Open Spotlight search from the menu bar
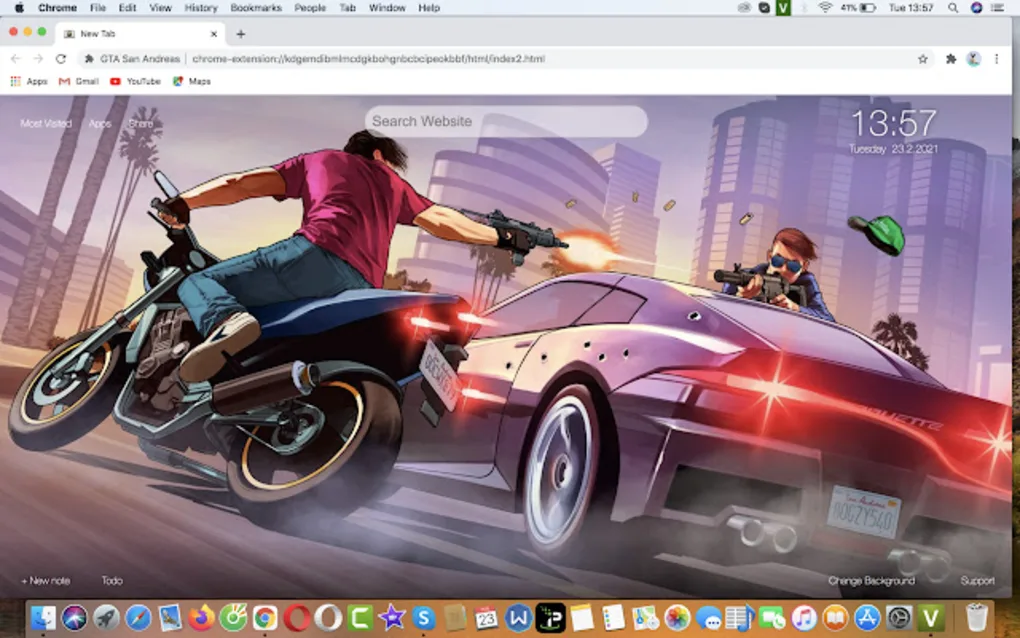The height and width of the screenshot is (638, 1020). pyautogui.click(x=954, y=8)
